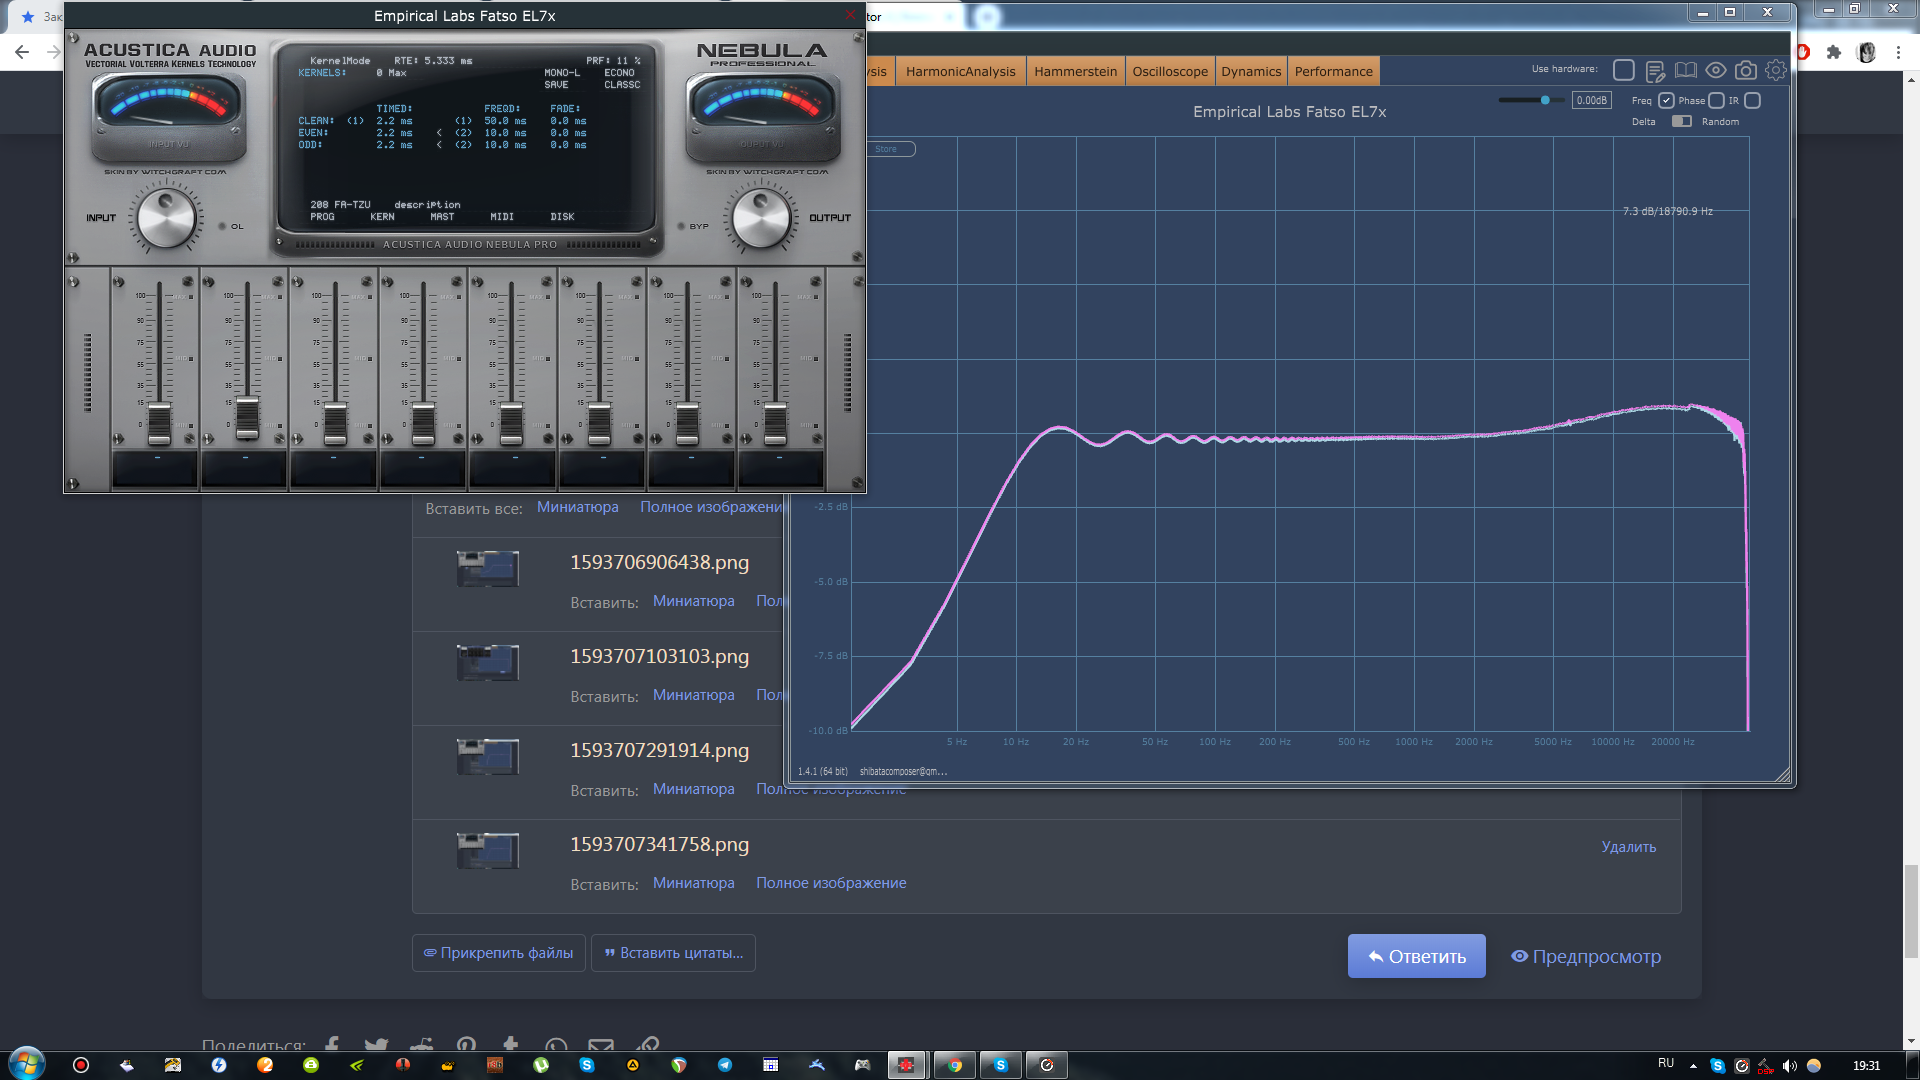
Task: Open the notes editor icon in analyzer toolbar
Action: click(x=1655, y=71)
